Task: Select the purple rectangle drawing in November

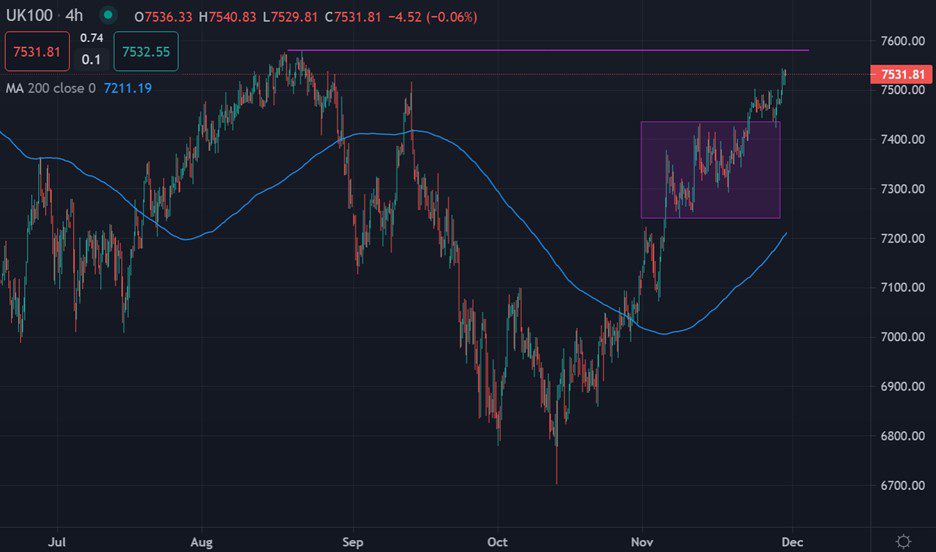Action: [710, 170]
